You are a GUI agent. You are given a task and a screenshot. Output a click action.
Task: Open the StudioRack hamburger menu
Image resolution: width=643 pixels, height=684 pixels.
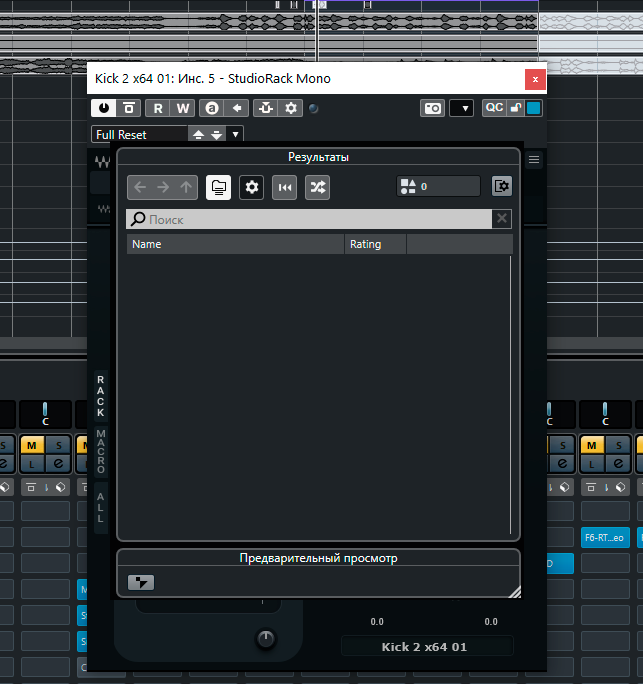[x=534, y=160]
